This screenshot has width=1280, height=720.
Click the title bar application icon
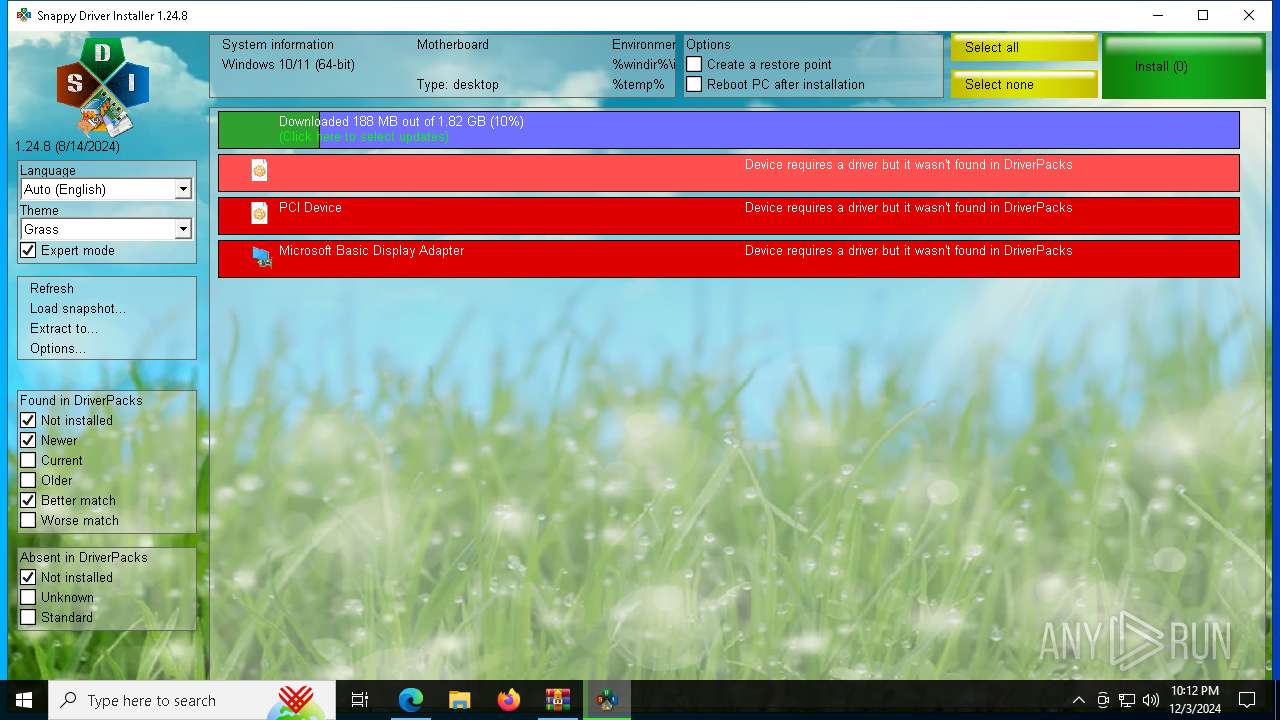point(24,15)
